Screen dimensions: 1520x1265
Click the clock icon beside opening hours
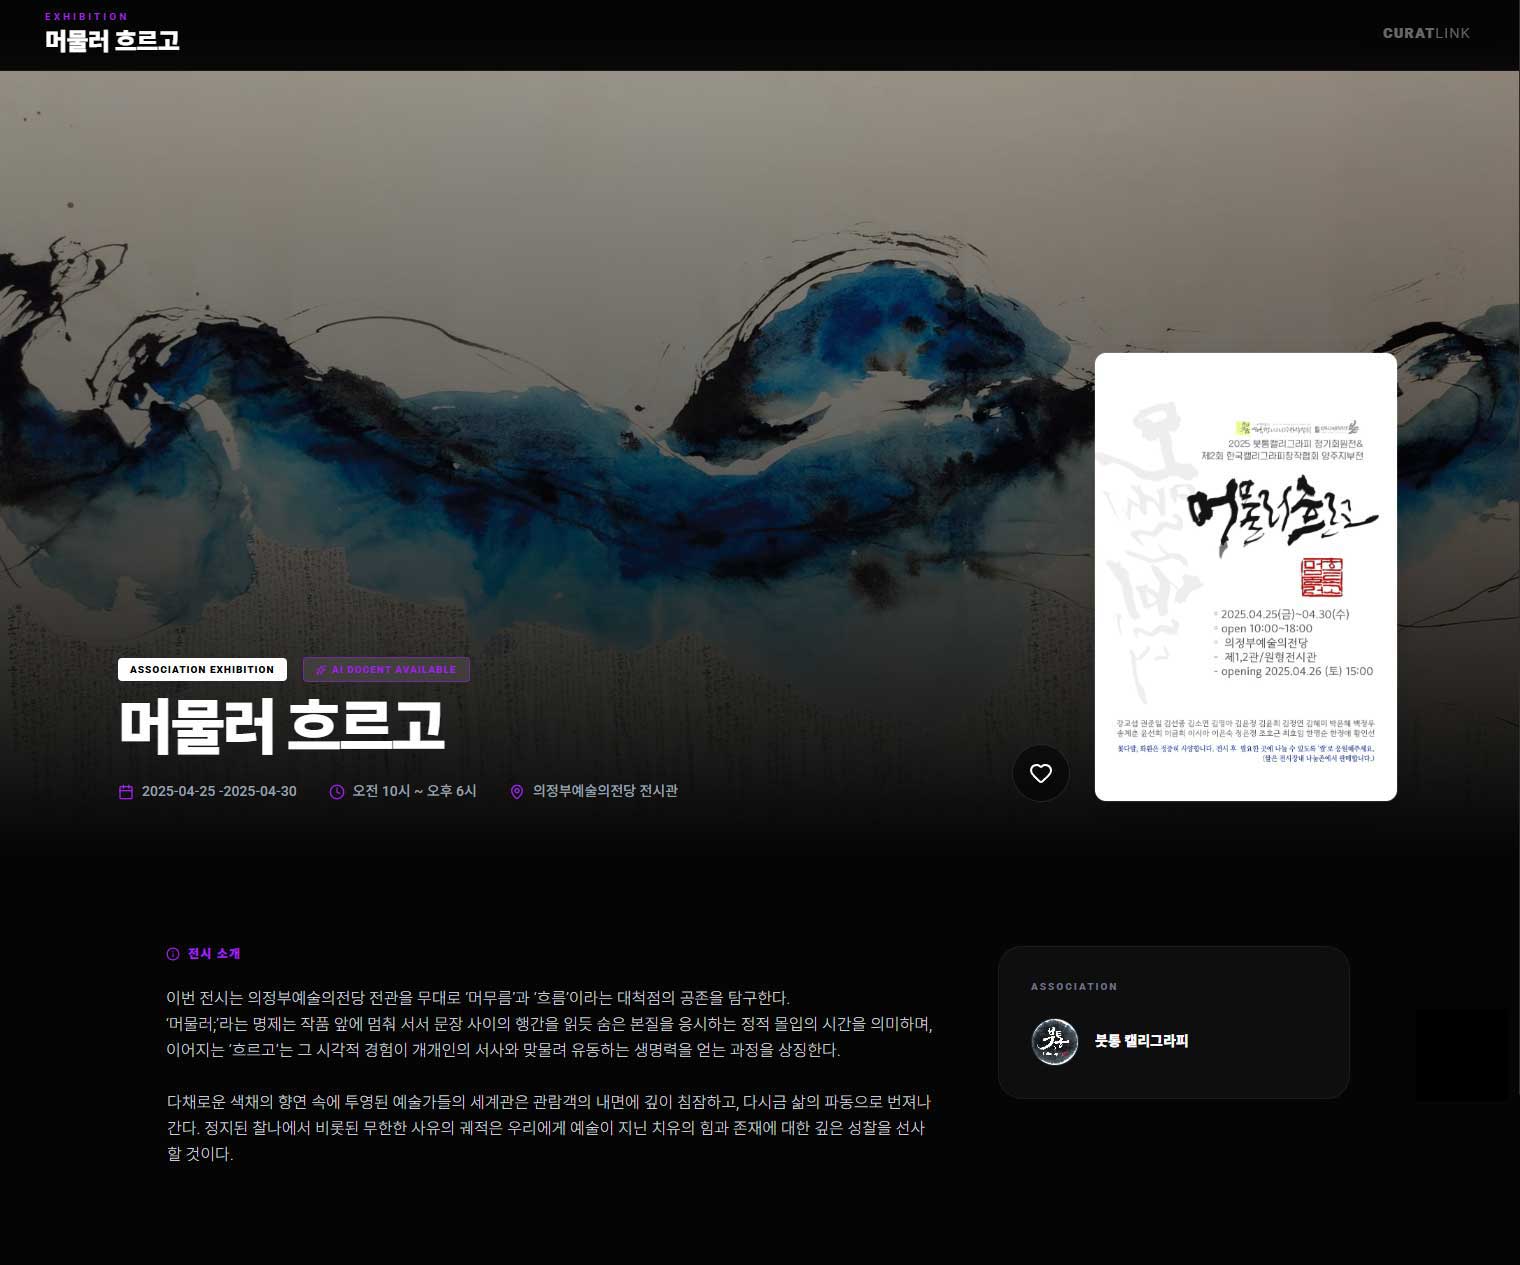coord(337,792)
